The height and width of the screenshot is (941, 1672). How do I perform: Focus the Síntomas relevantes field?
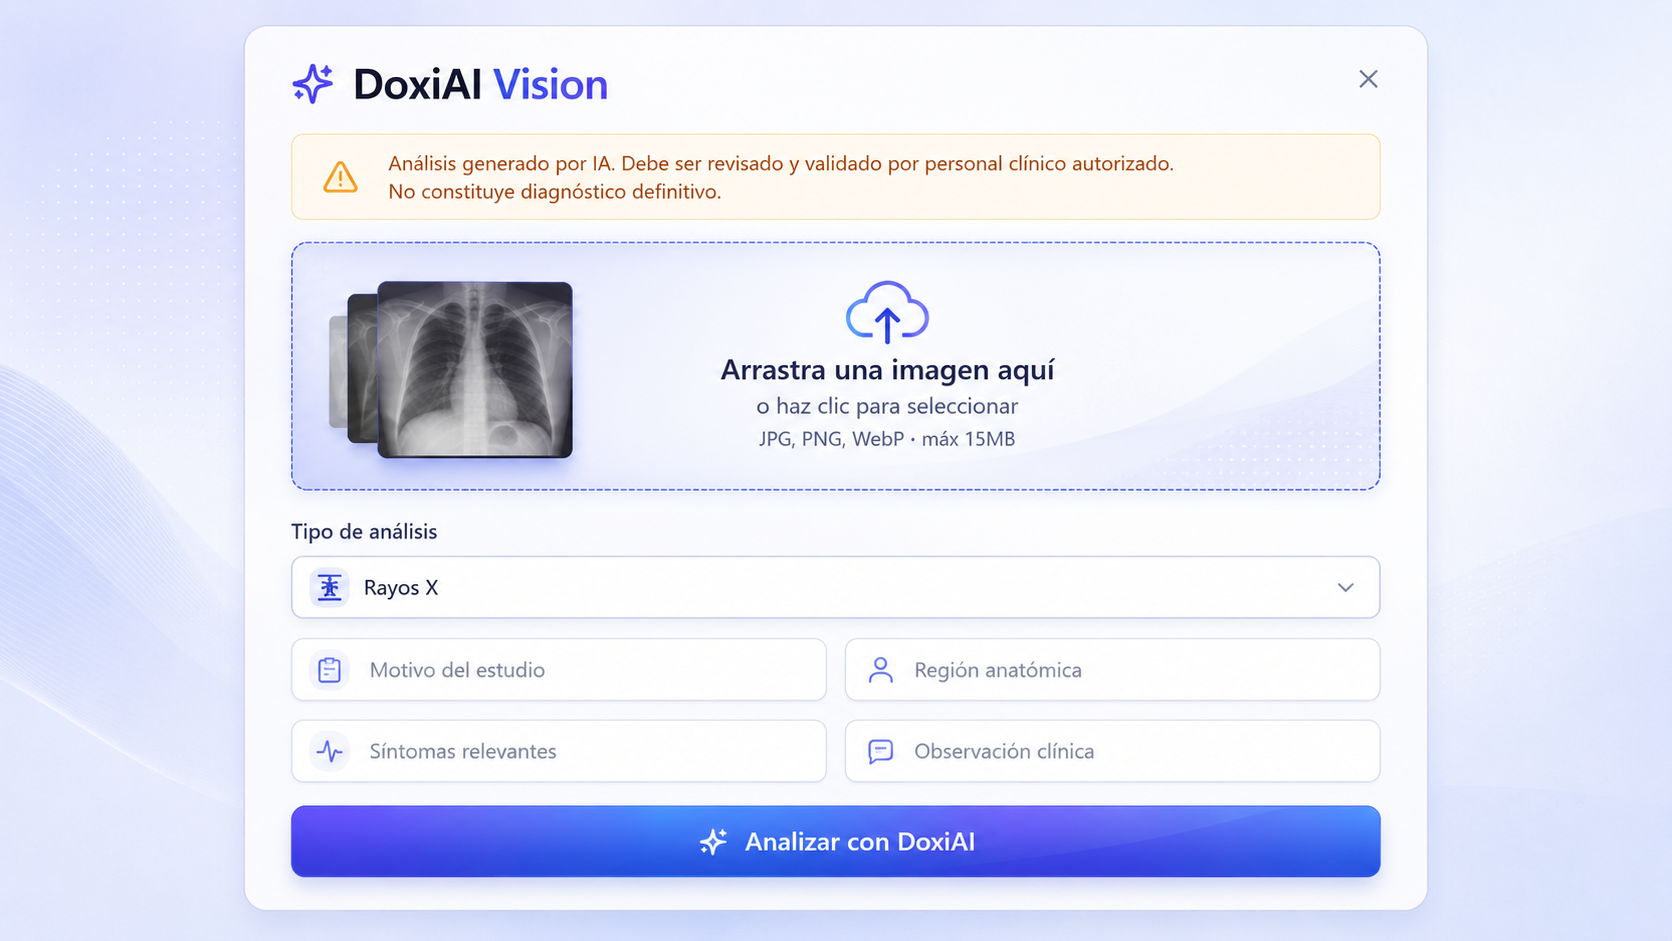tap(559, 751)
